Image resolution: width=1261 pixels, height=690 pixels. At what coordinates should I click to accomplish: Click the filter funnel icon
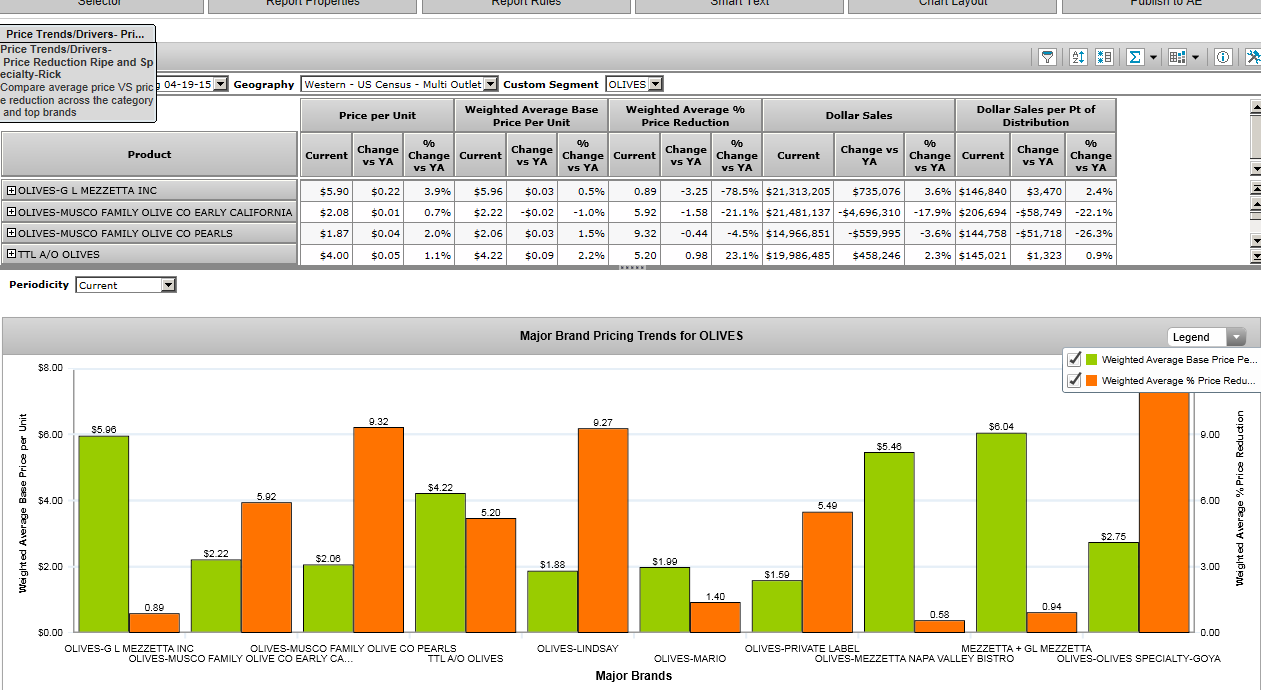[1047, 57]
